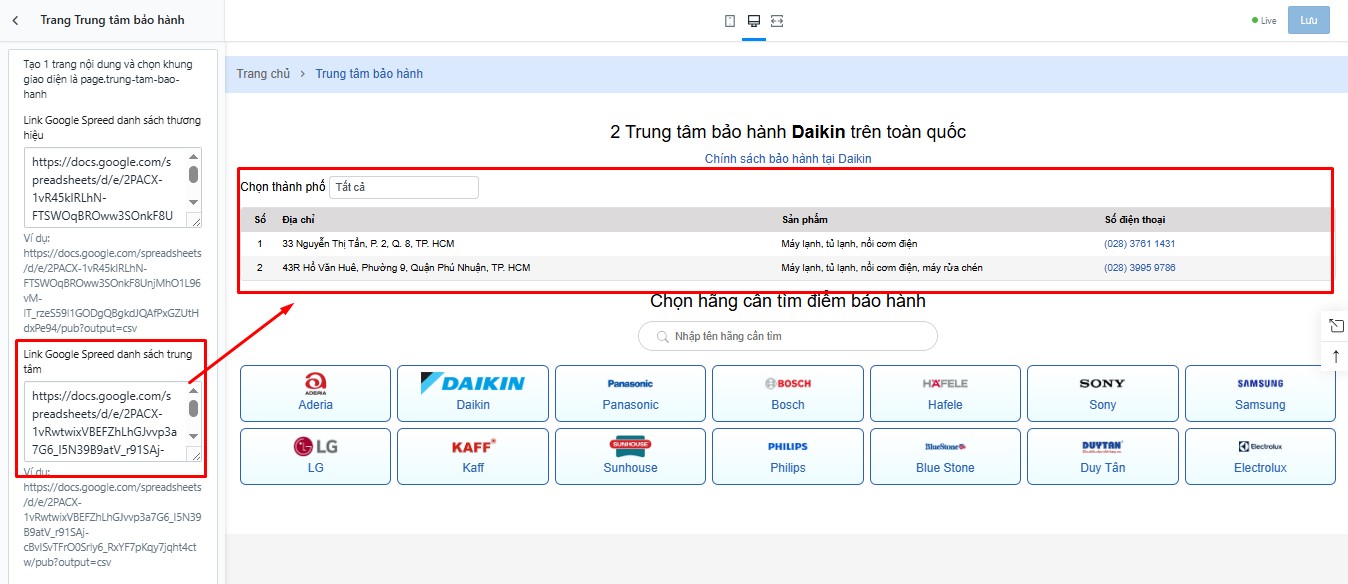Click the scrollbar of the brand list textarea
The height and width of the screenshot is (584, 1348).
coord(193,182)
